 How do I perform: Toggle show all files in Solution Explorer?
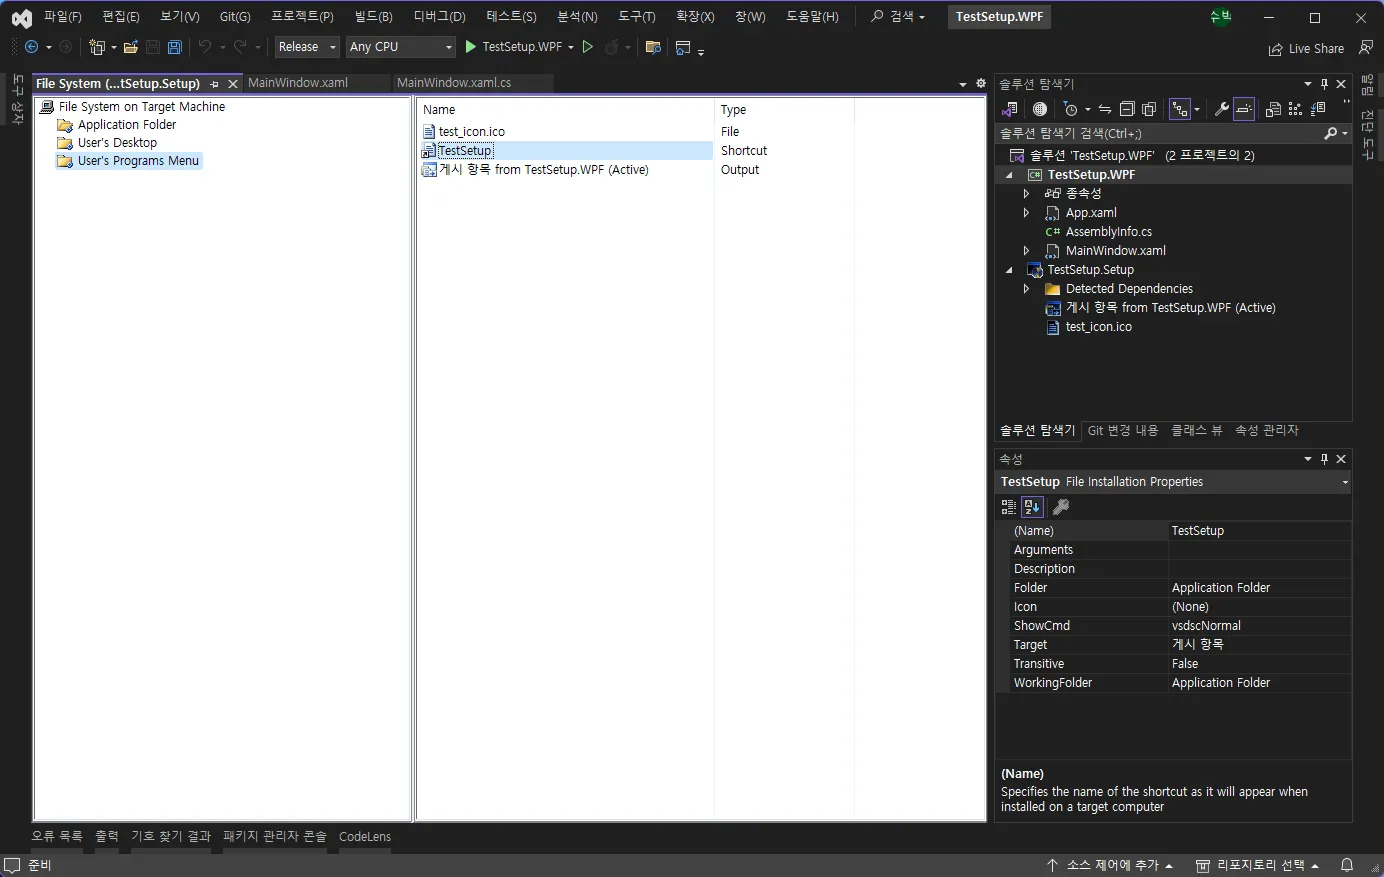pyautogui.click(x=1149, y=109)
